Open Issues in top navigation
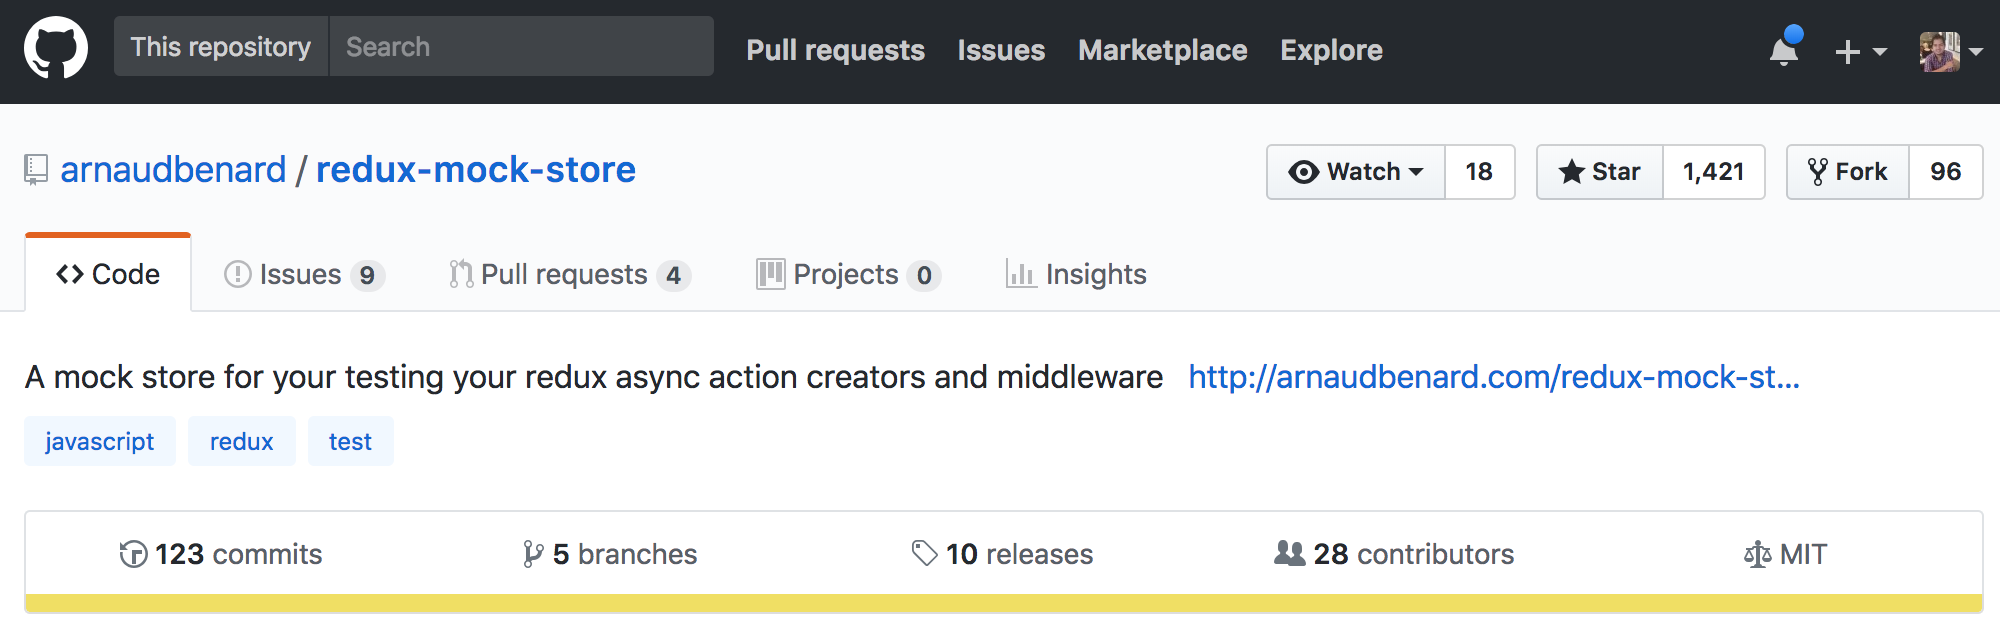The image size is (2000, 630). click(1001, 50)
